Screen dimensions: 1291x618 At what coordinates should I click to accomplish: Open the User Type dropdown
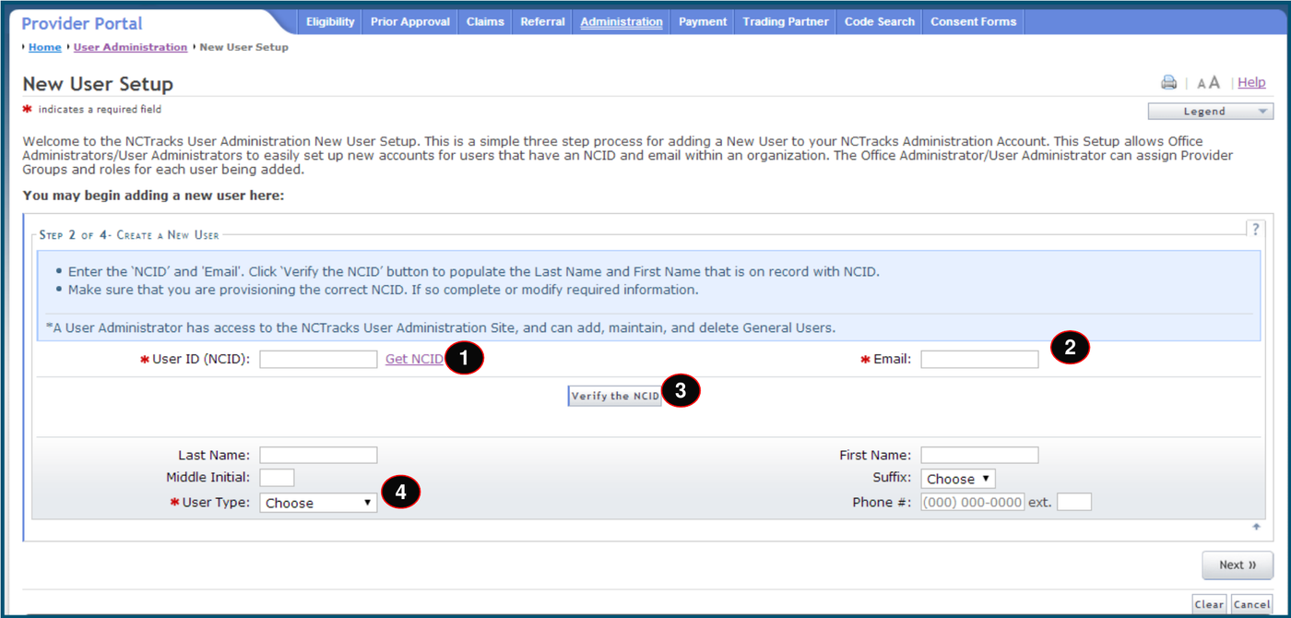[x=318, y=503]
